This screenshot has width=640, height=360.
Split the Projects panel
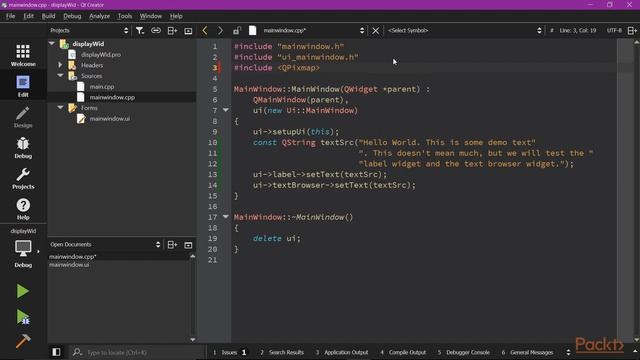pyautogui.click(x=172, y=31)
